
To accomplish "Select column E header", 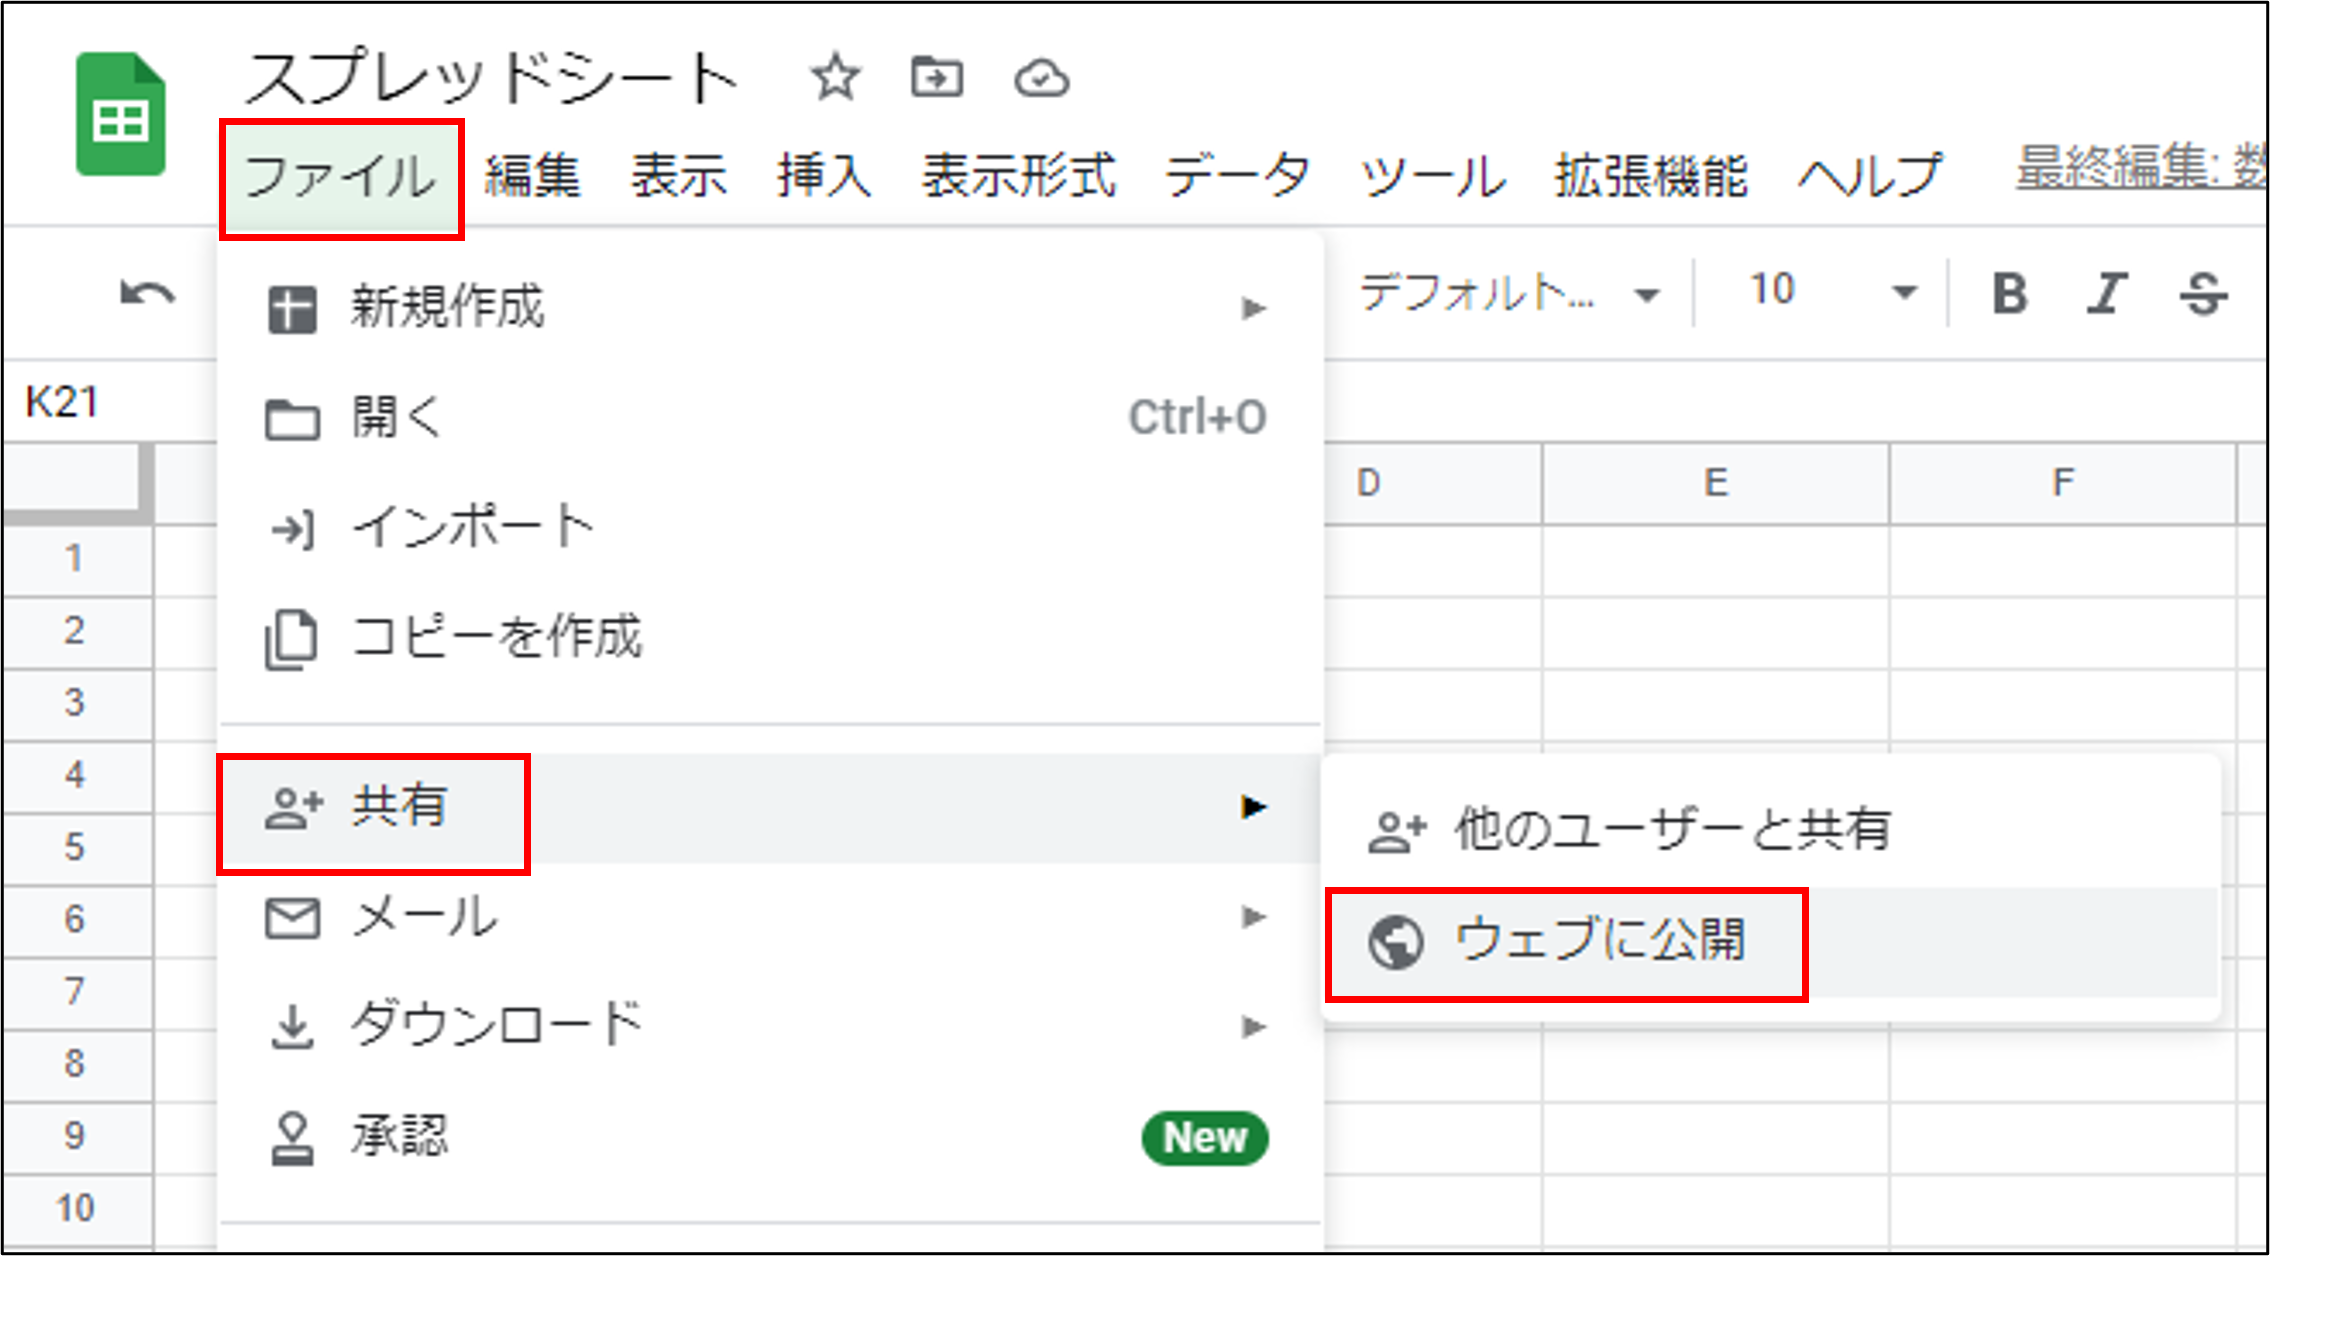I will tap(1715, 483).
